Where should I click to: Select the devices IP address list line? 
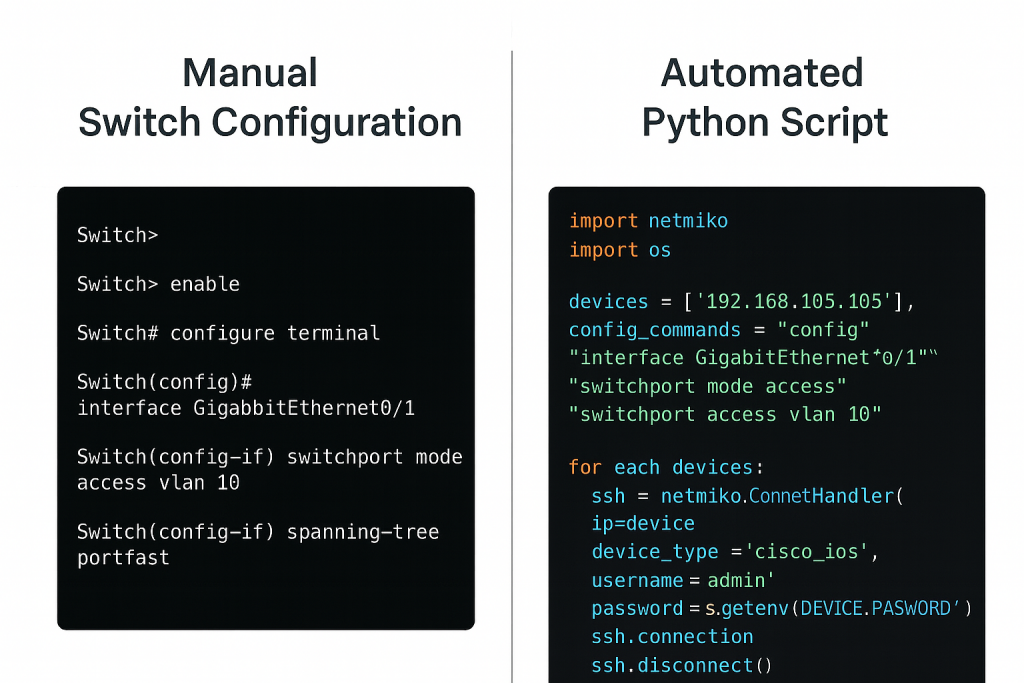742,302
